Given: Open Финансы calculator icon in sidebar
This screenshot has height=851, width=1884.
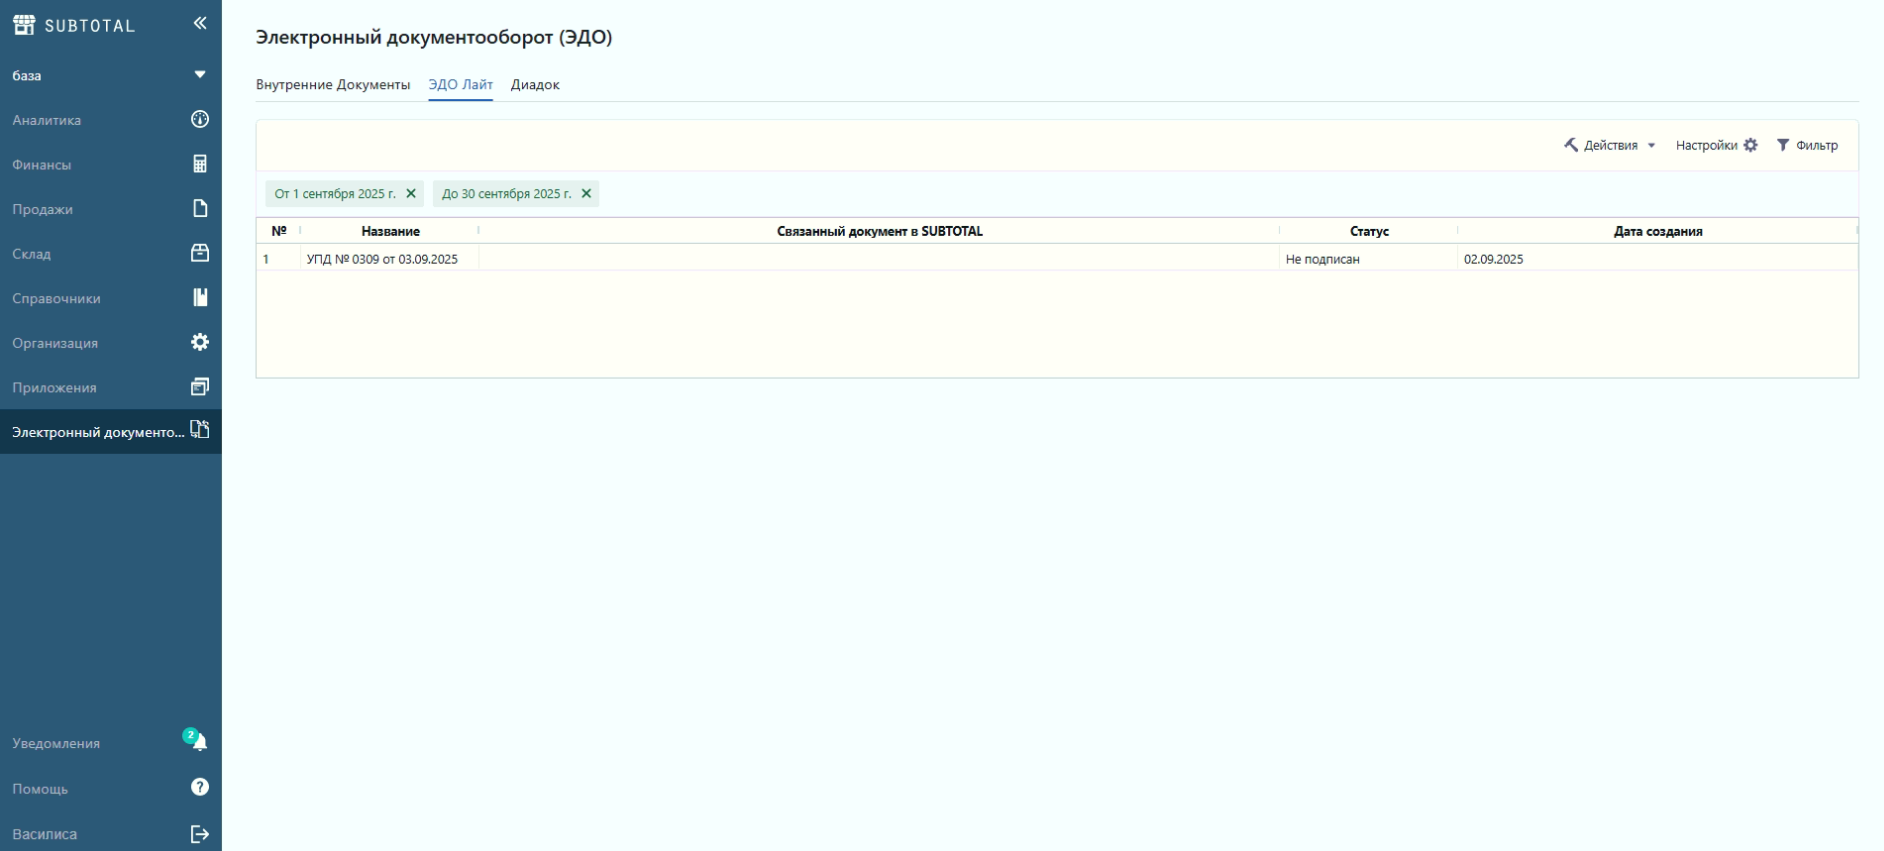Looking at the screenshot, I should click(x=200, y=164).
